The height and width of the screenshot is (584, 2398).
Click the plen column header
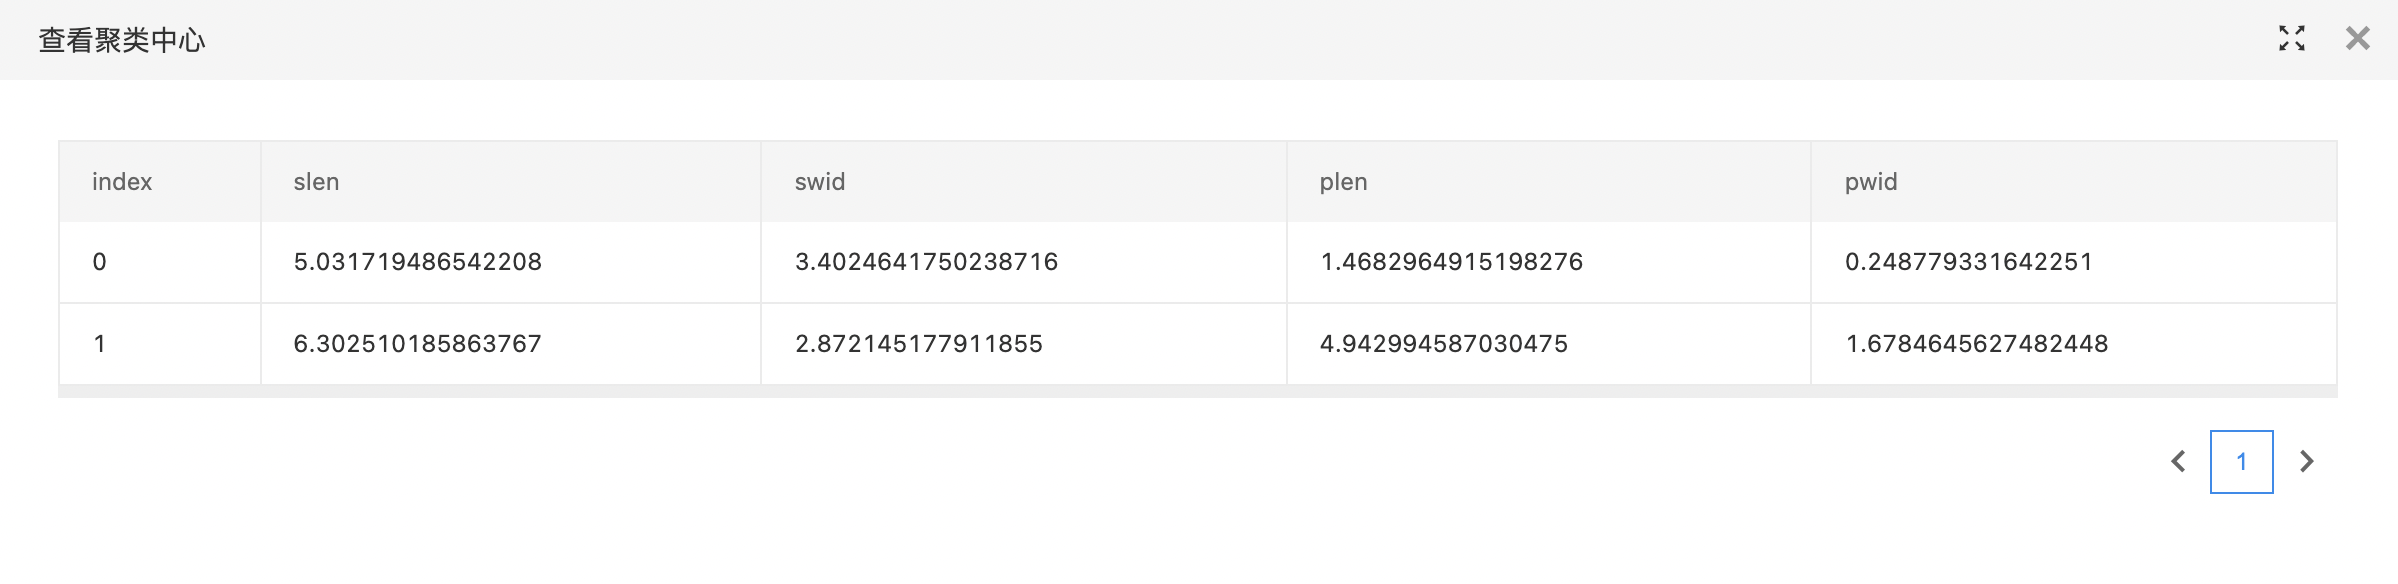pos(1343,182)
